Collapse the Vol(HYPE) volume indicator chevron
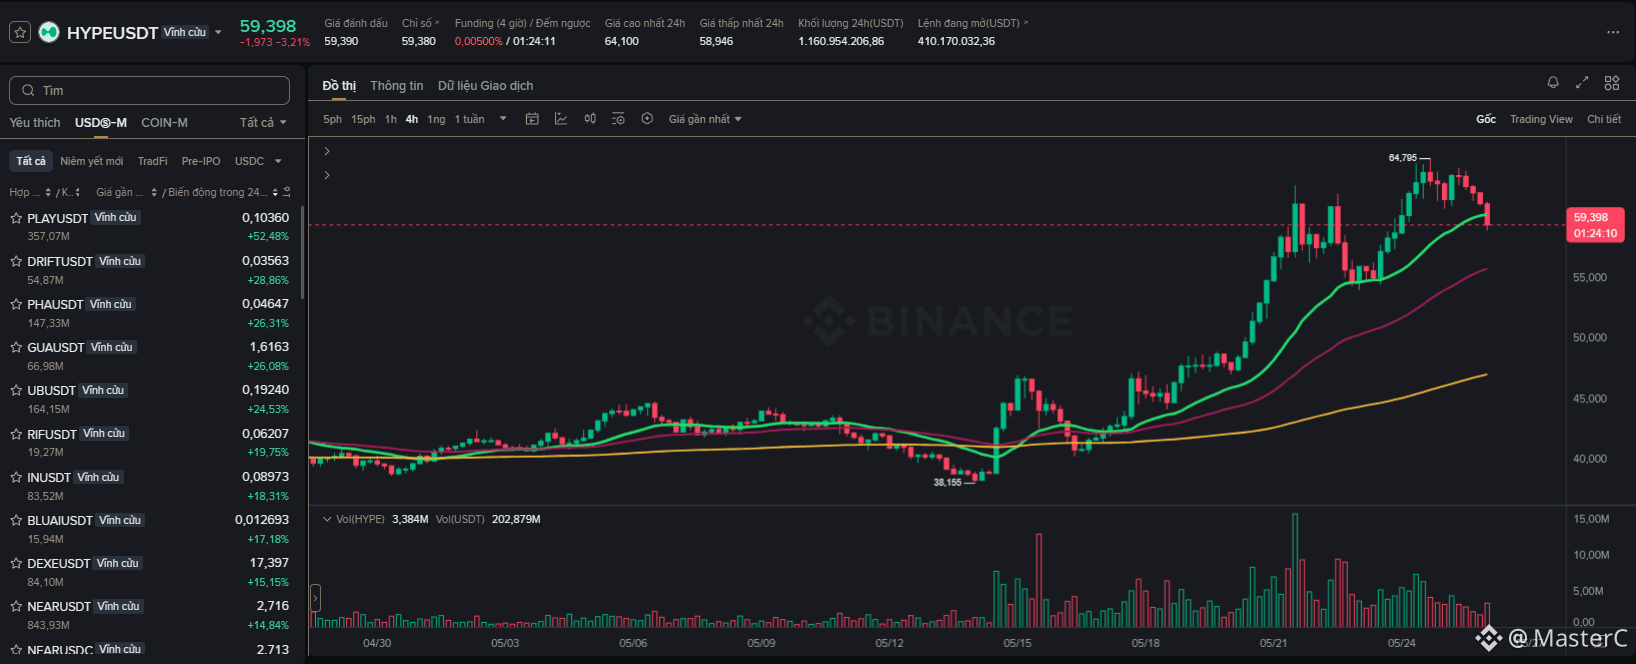This screenshot has height=664, width=1636. 326,519
